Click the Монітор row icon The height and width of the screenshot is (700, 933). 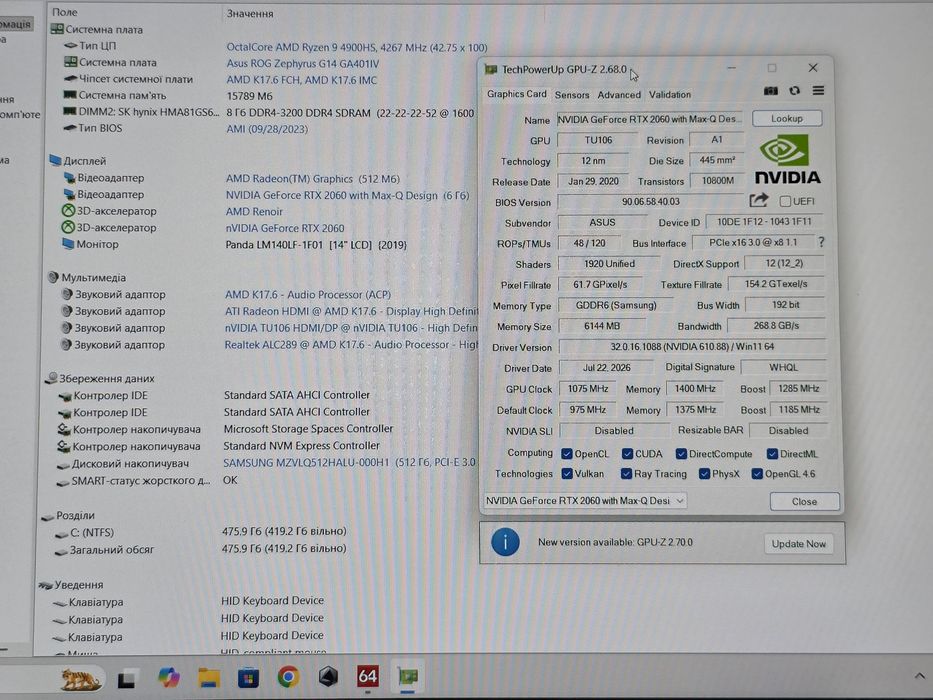click(x=68, y=244)
